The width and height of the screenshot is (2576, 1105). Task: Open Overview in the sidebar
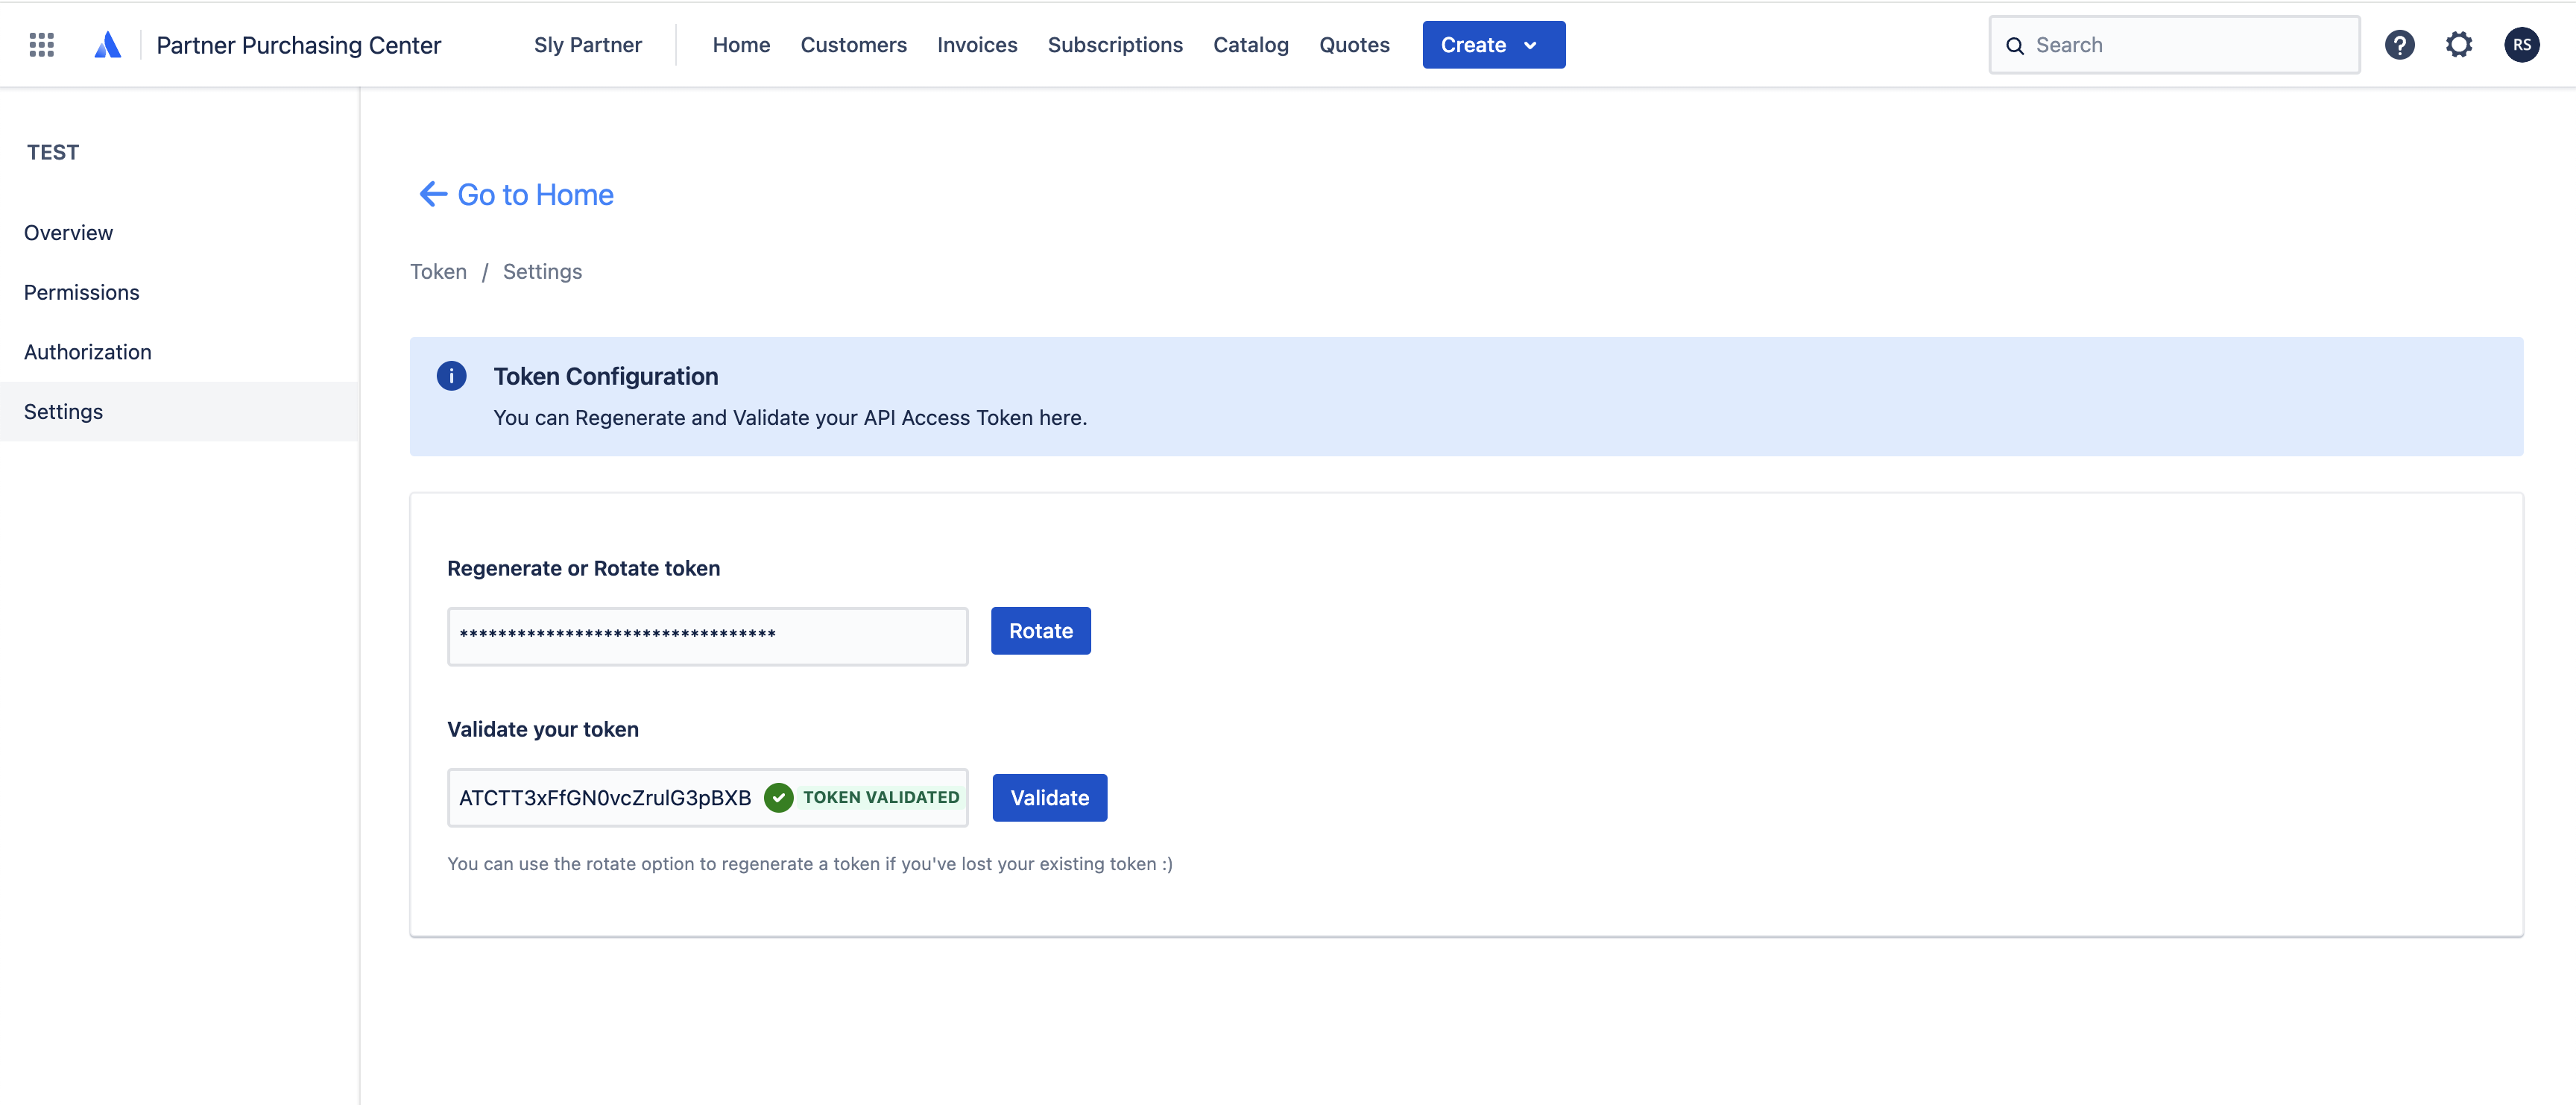point(69,233)
